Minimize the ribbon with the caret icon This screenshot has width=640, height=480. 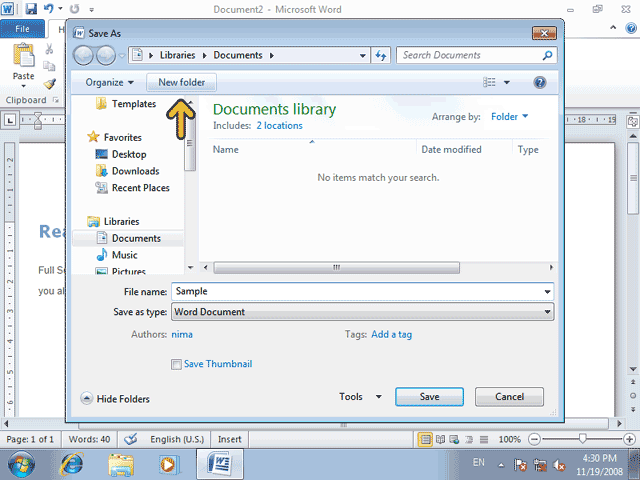click(x=613, y=28)
